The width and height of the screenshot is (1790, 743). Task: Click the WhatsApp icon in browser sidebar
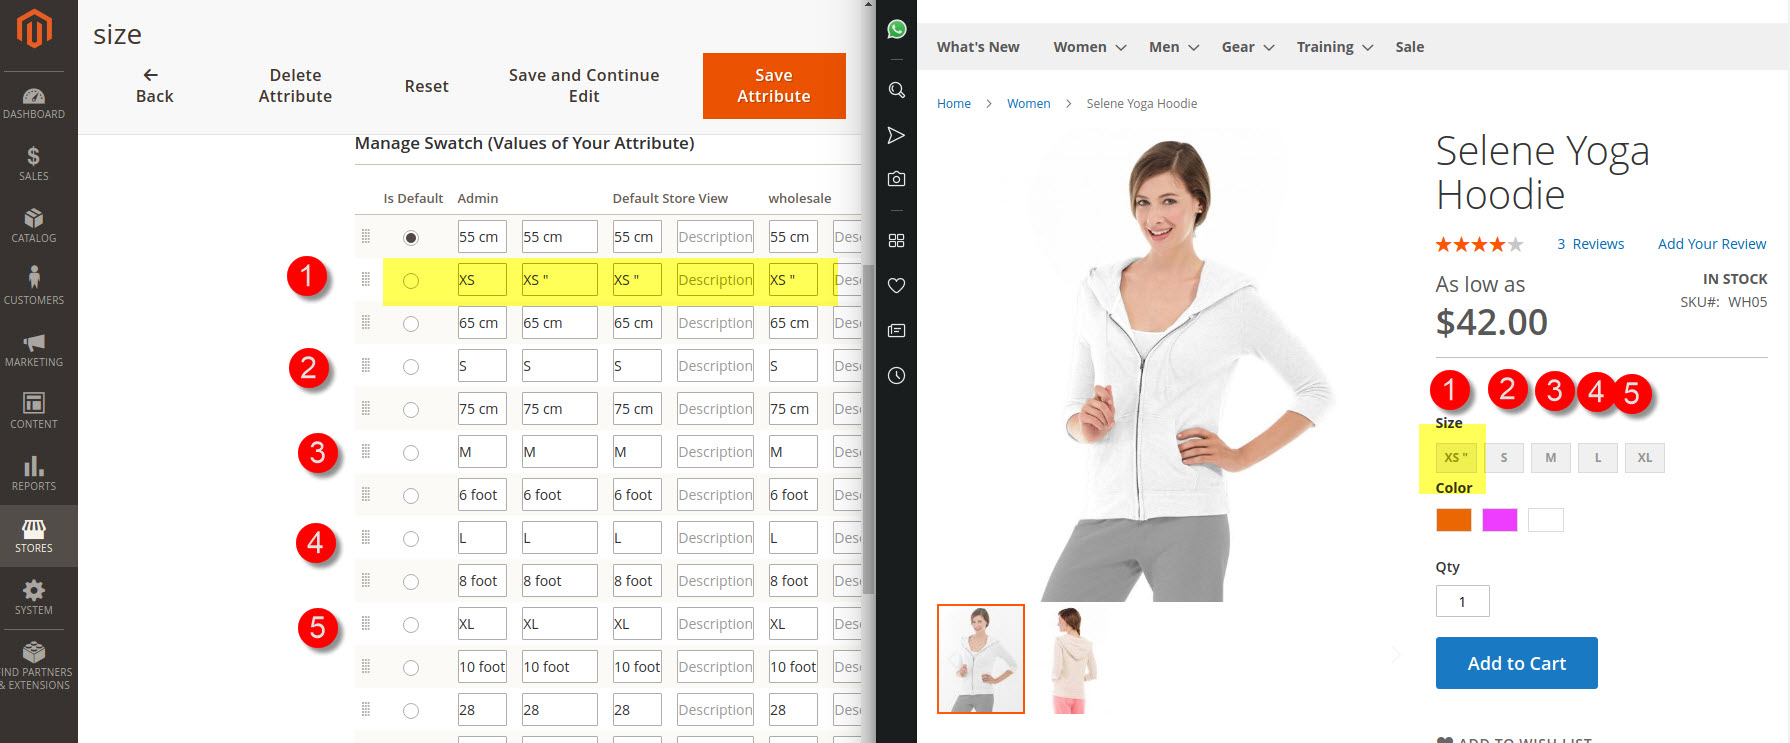click(897, 30)
